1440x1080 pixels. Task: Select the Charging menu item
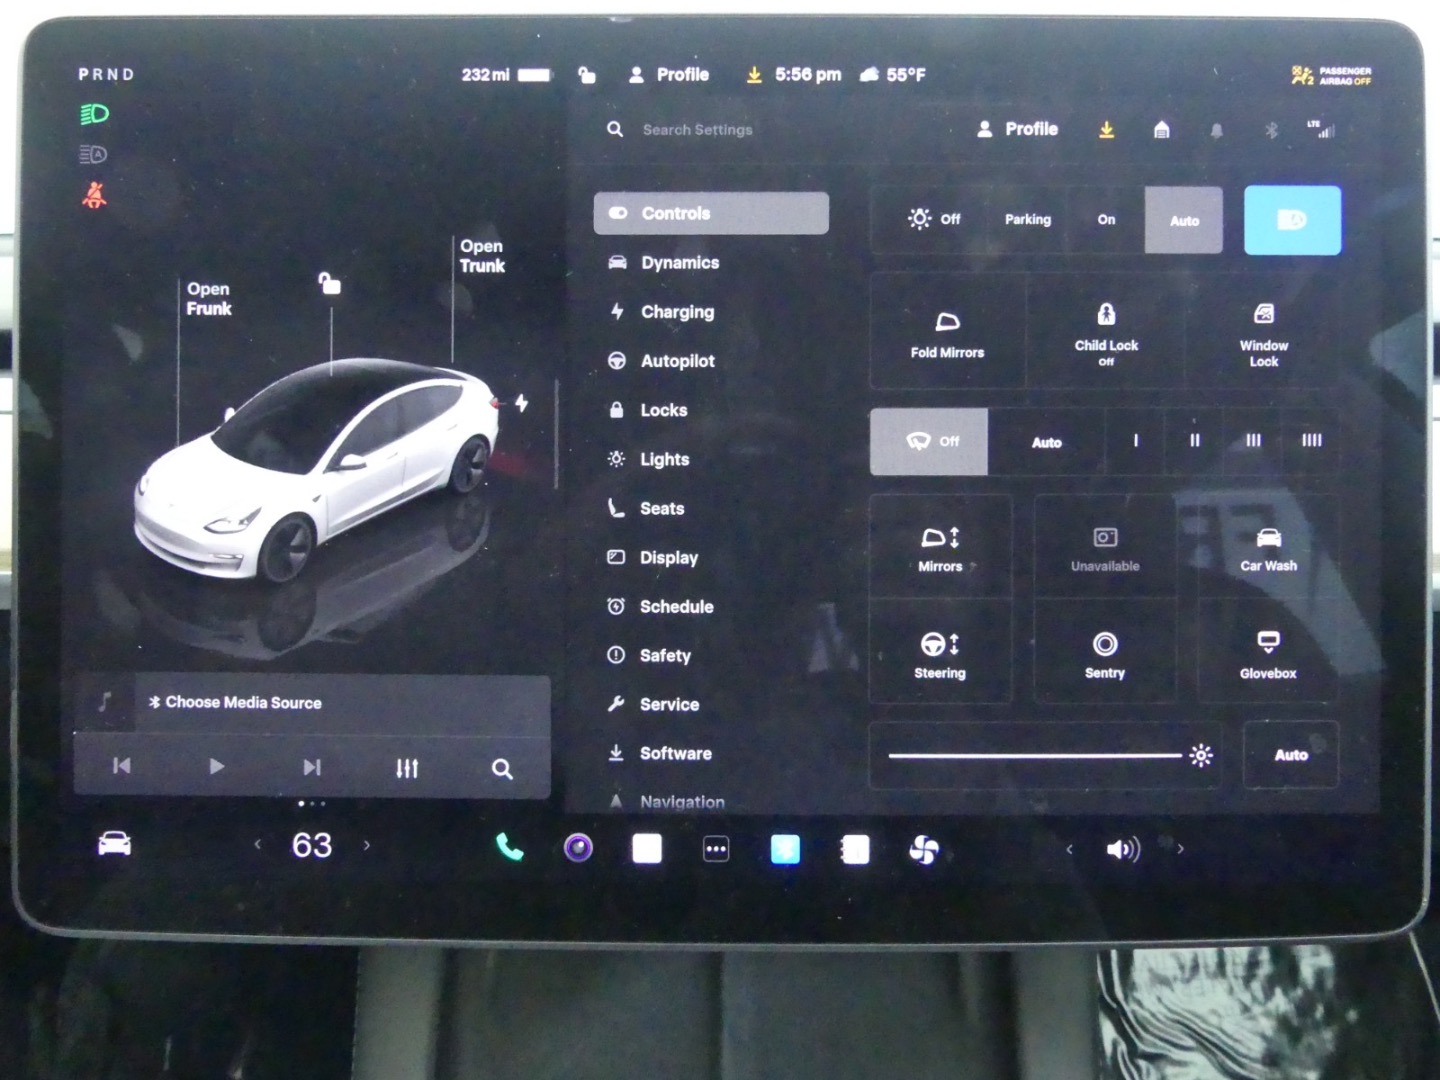pyautogui.click(x=677, y=312)
